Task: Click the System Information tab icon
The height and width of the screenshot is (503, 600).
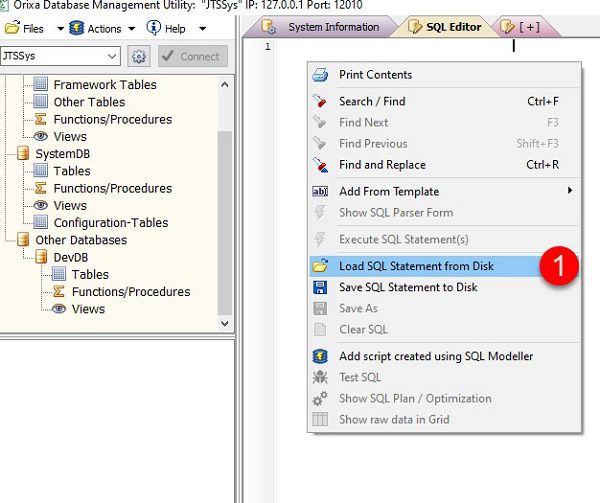Action: pyautogui.click(x=269, y=27)
